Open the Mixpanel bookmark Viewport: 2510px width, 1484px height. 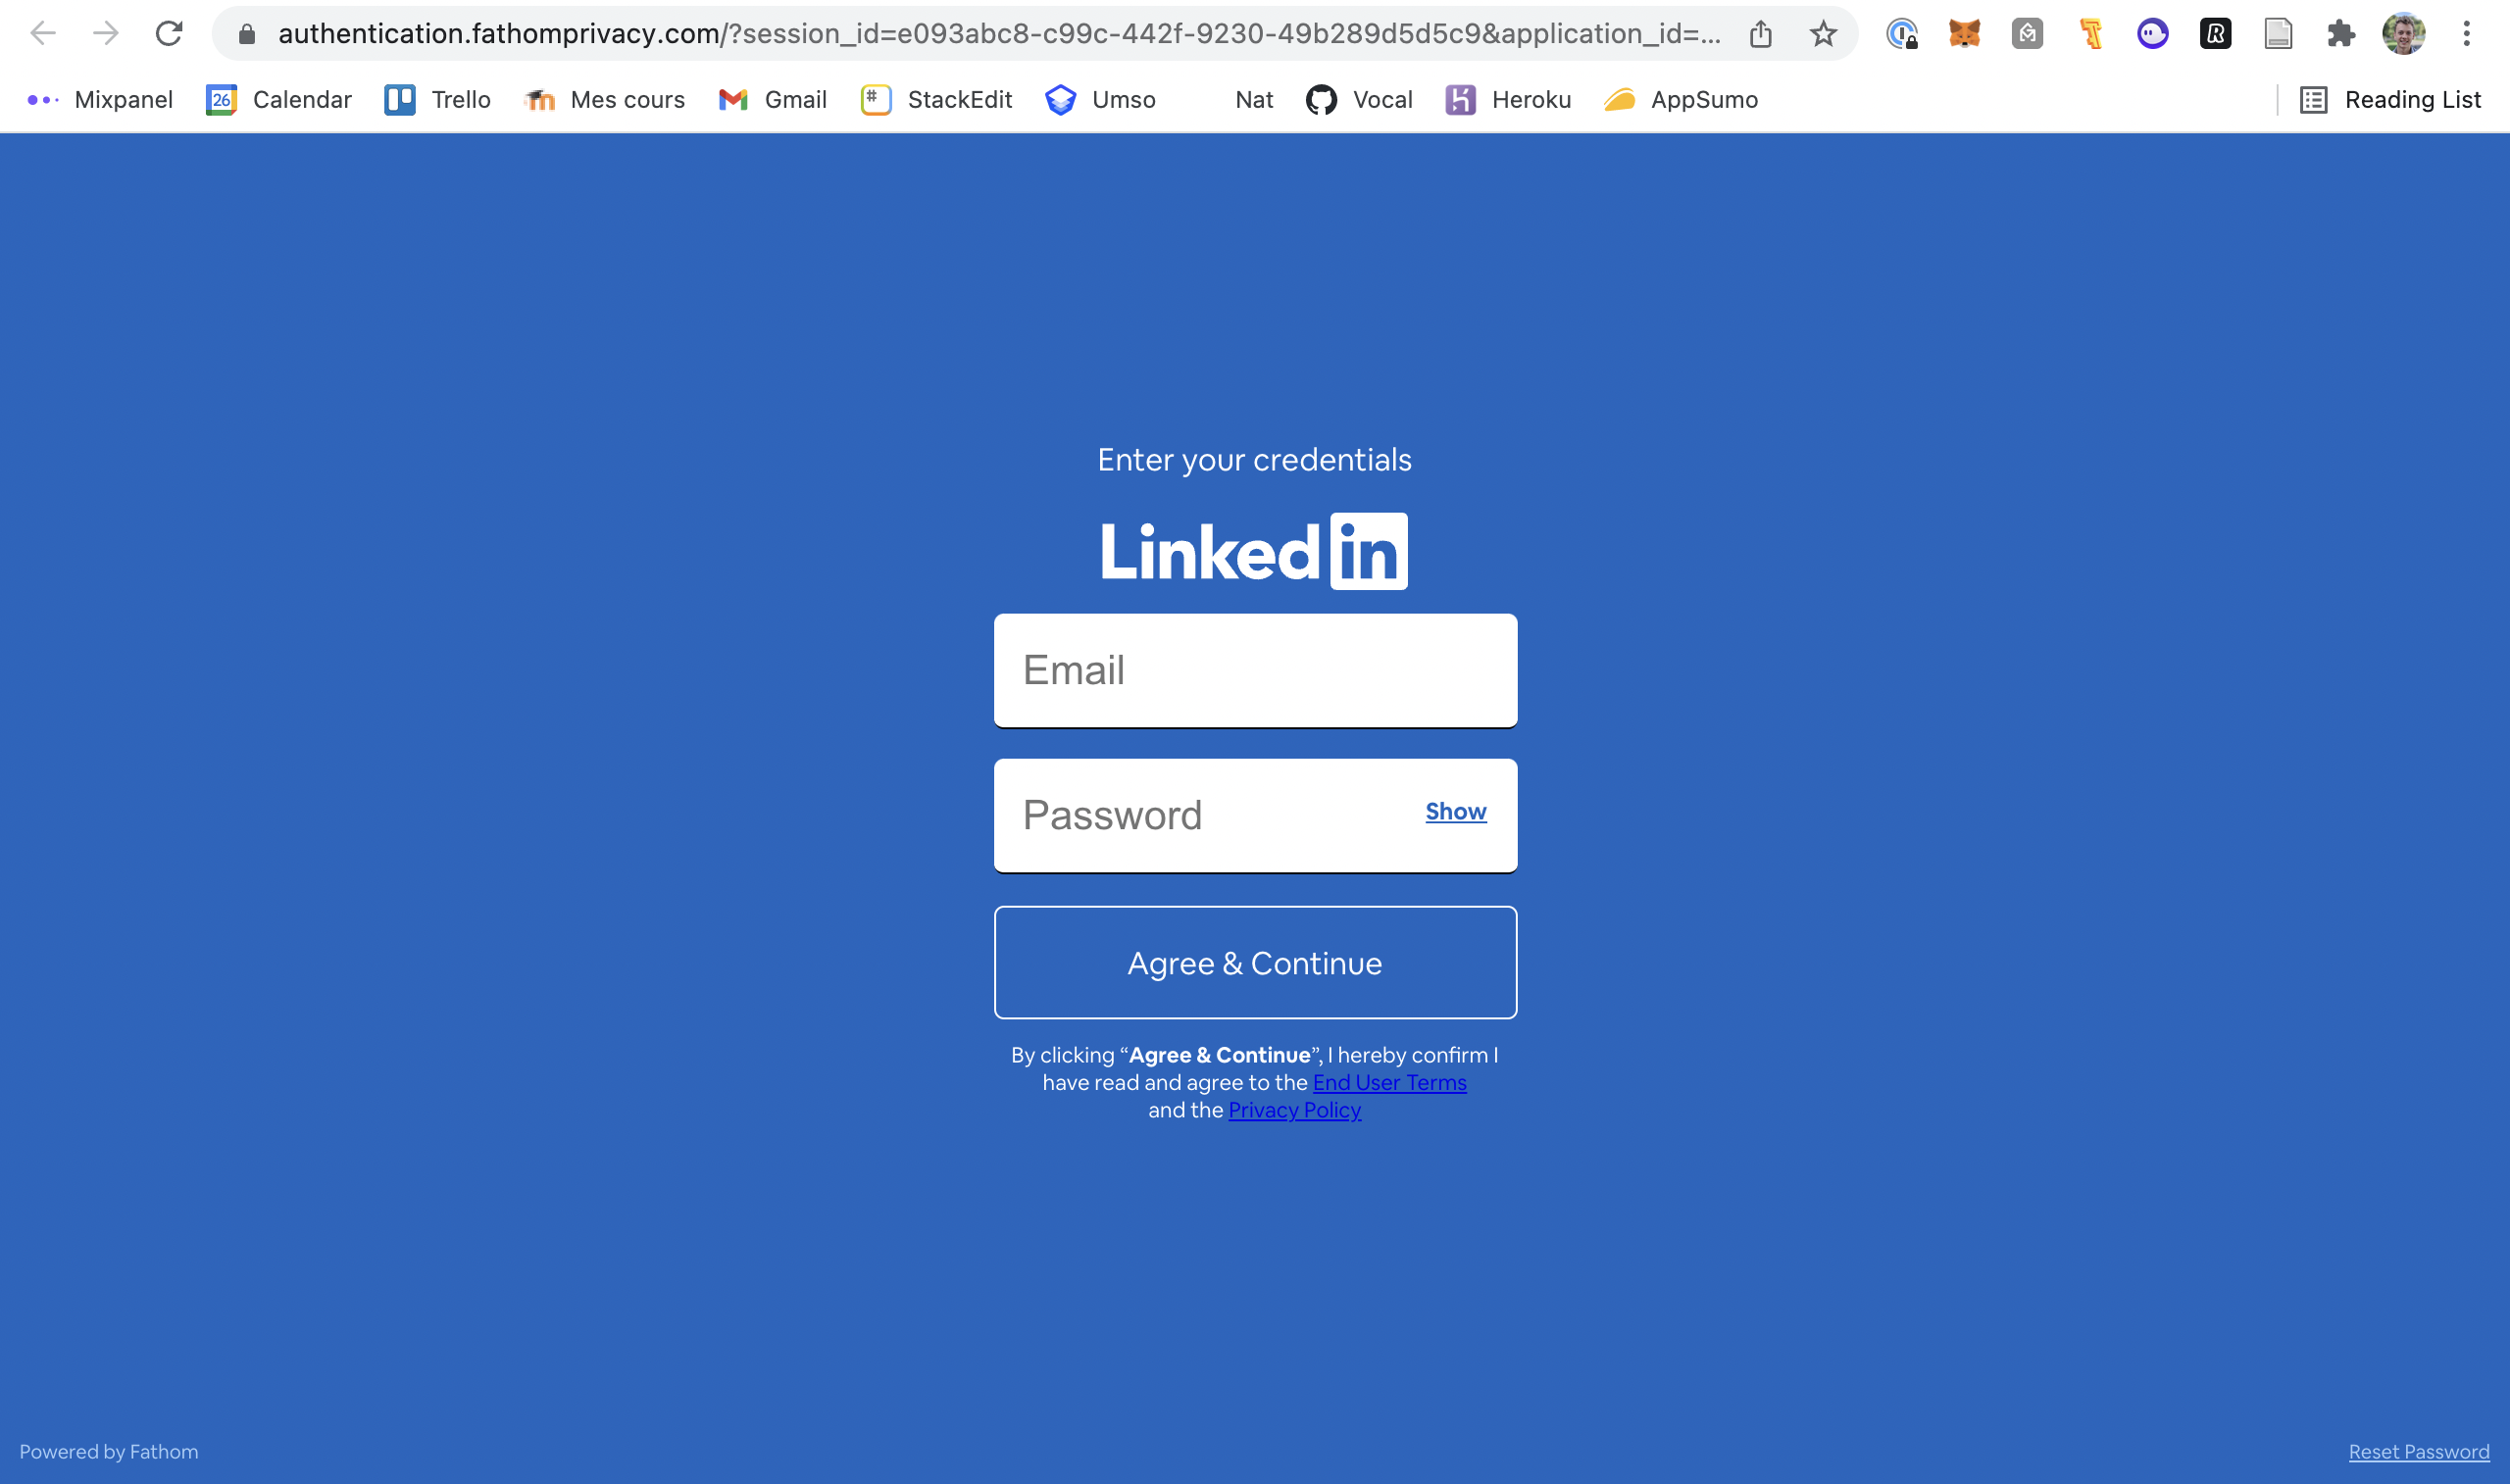pos(100,100)
